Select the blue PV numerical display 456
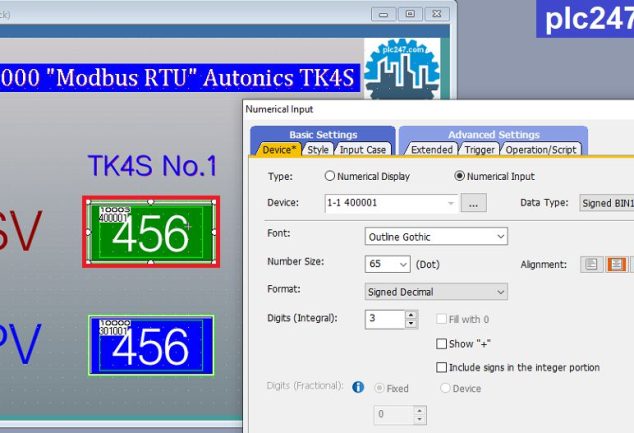This screenshot has height=433, width=634. click(x=151, y=345)
